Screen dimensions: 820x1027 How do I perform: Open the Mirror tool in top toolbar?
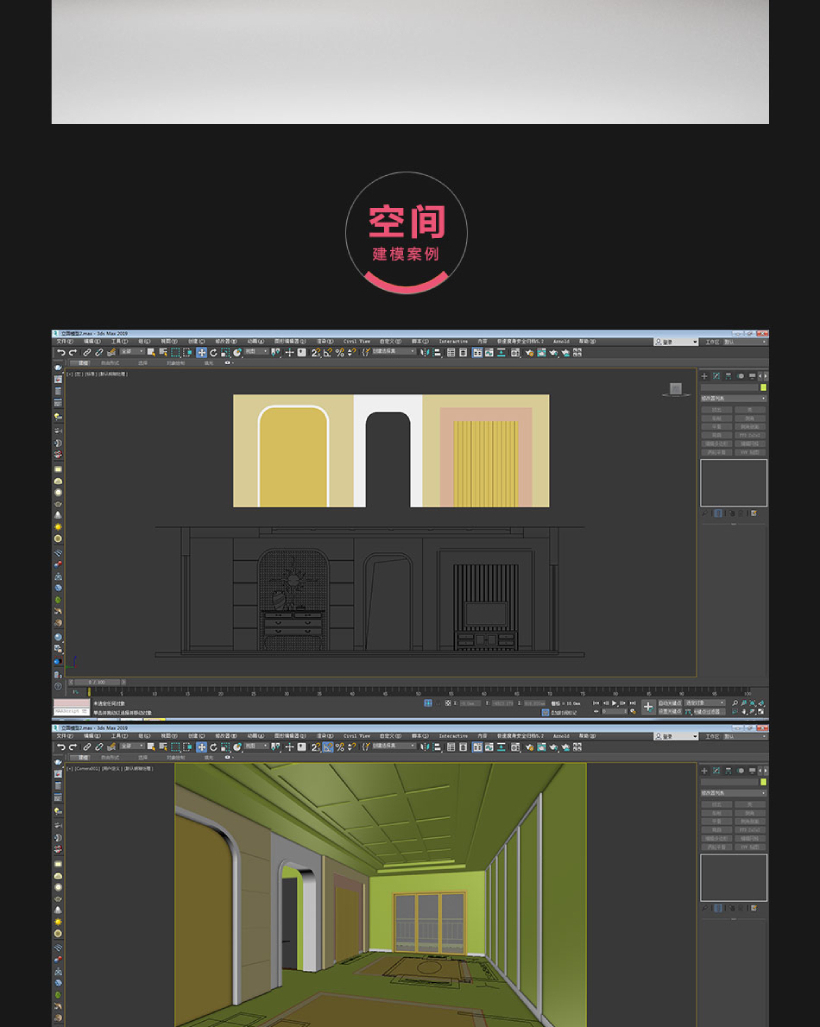pos(425,353)
